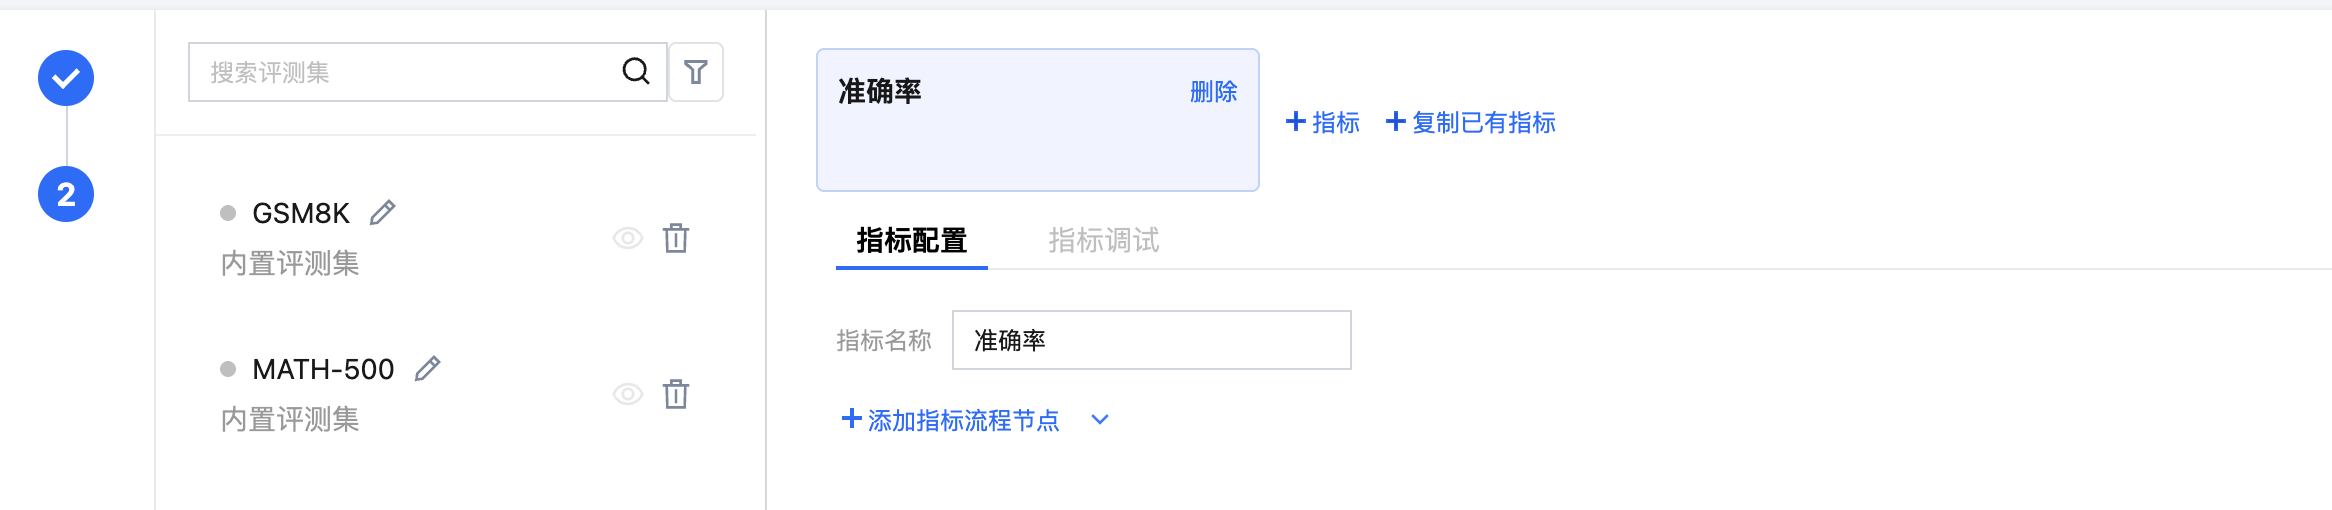This screenshot has height=510, width=2332.
Task: Edit MATH-500 name with pencil icon
Action: [x=427, y=369]
